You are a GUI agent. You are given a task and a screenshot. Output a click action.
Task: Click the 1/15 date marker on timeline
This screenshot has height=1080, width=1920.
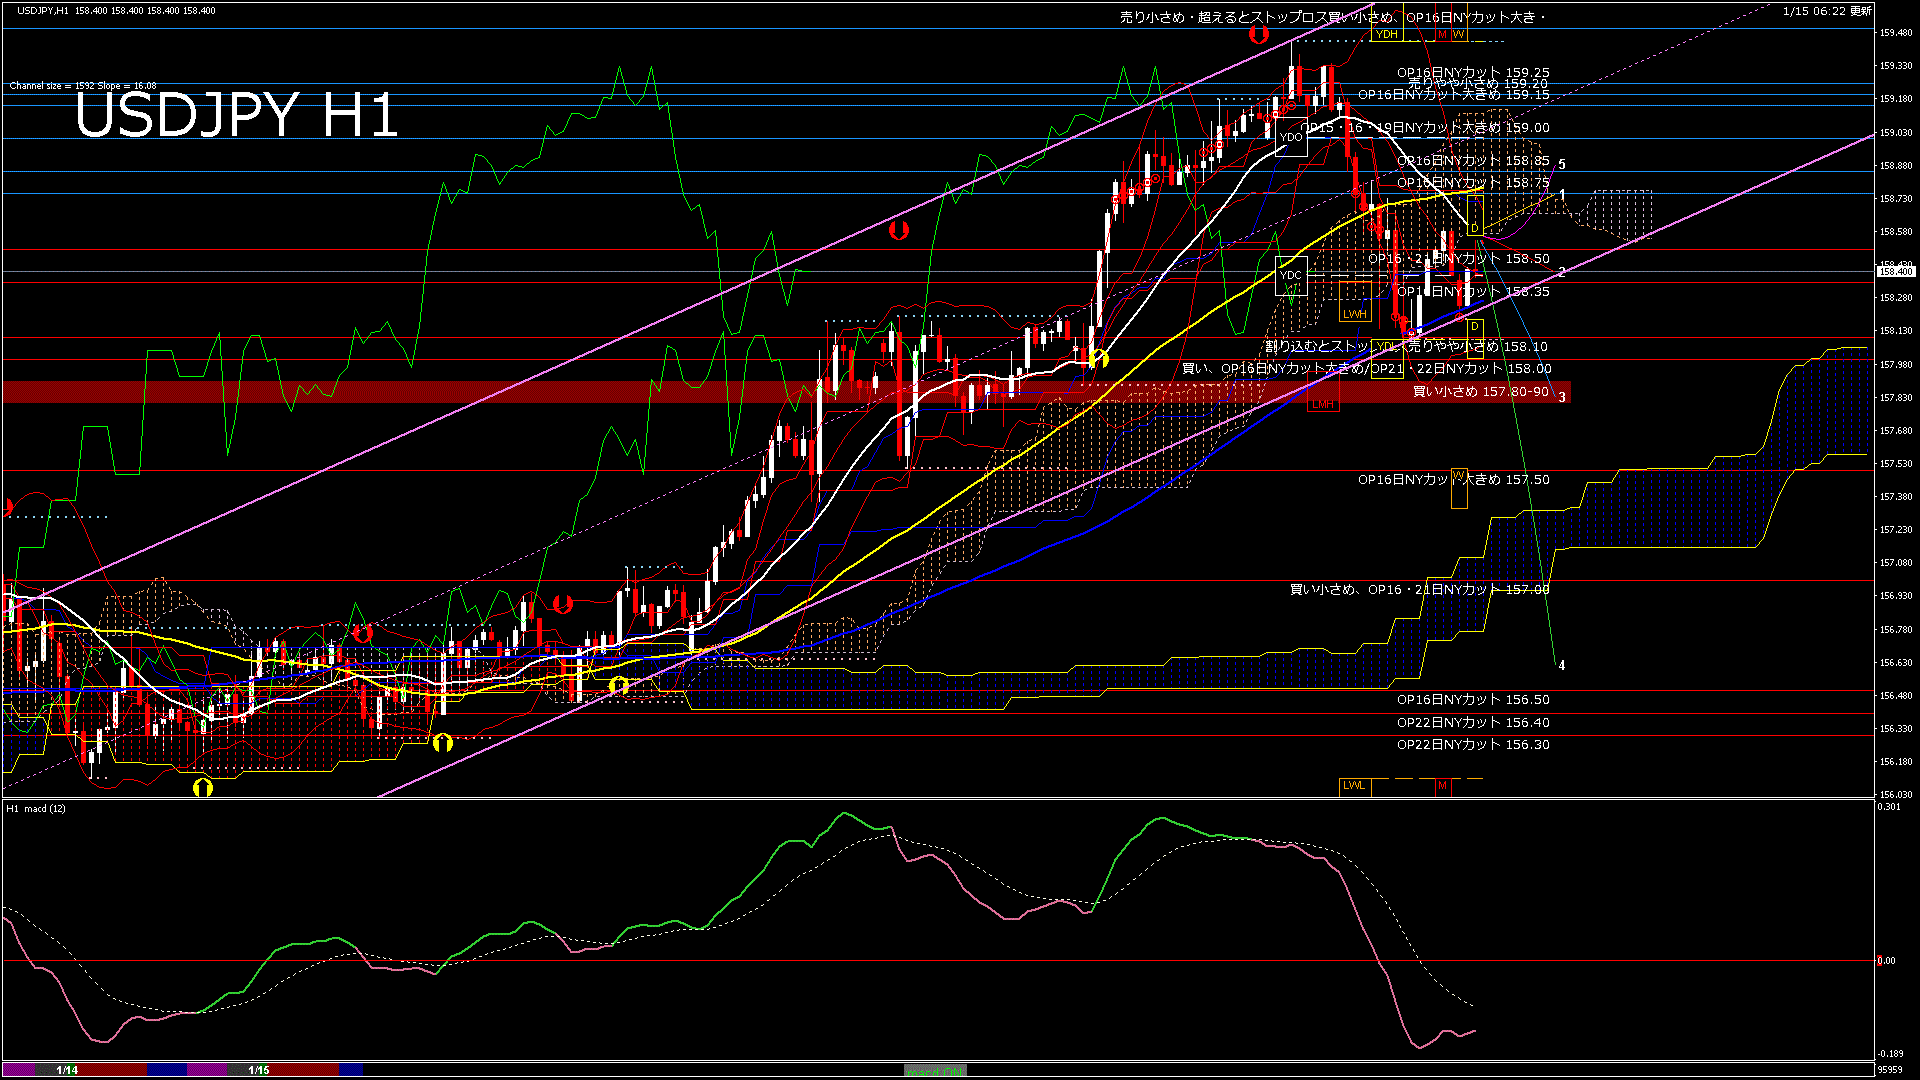coord(259,1070)
